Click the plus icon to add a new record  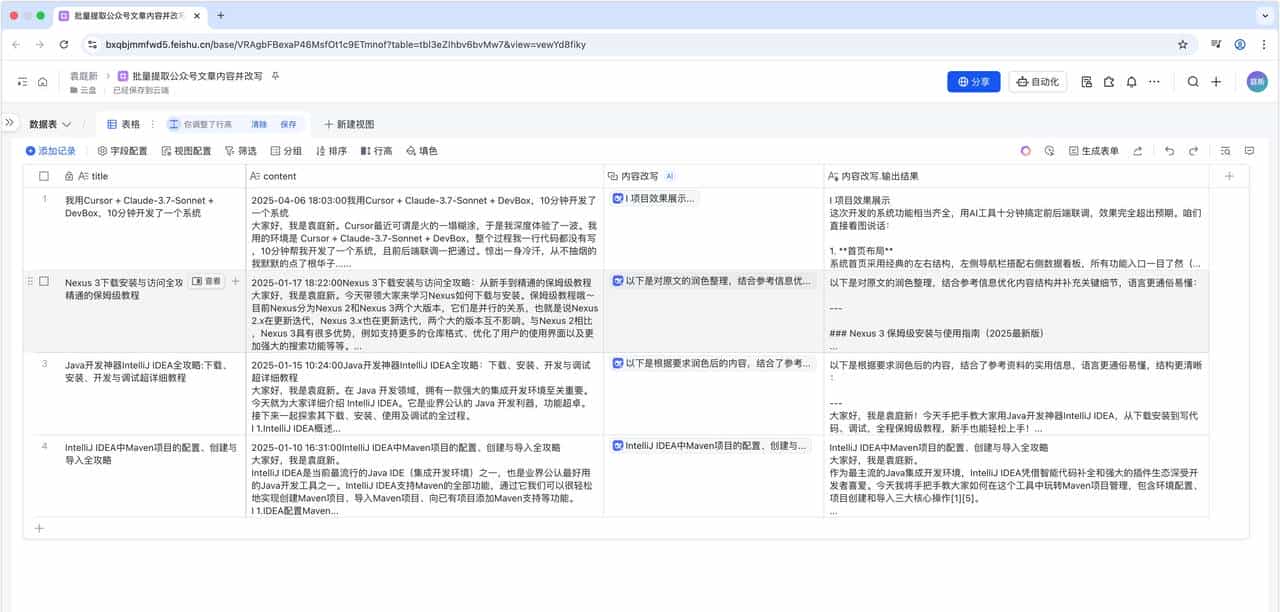39,527
